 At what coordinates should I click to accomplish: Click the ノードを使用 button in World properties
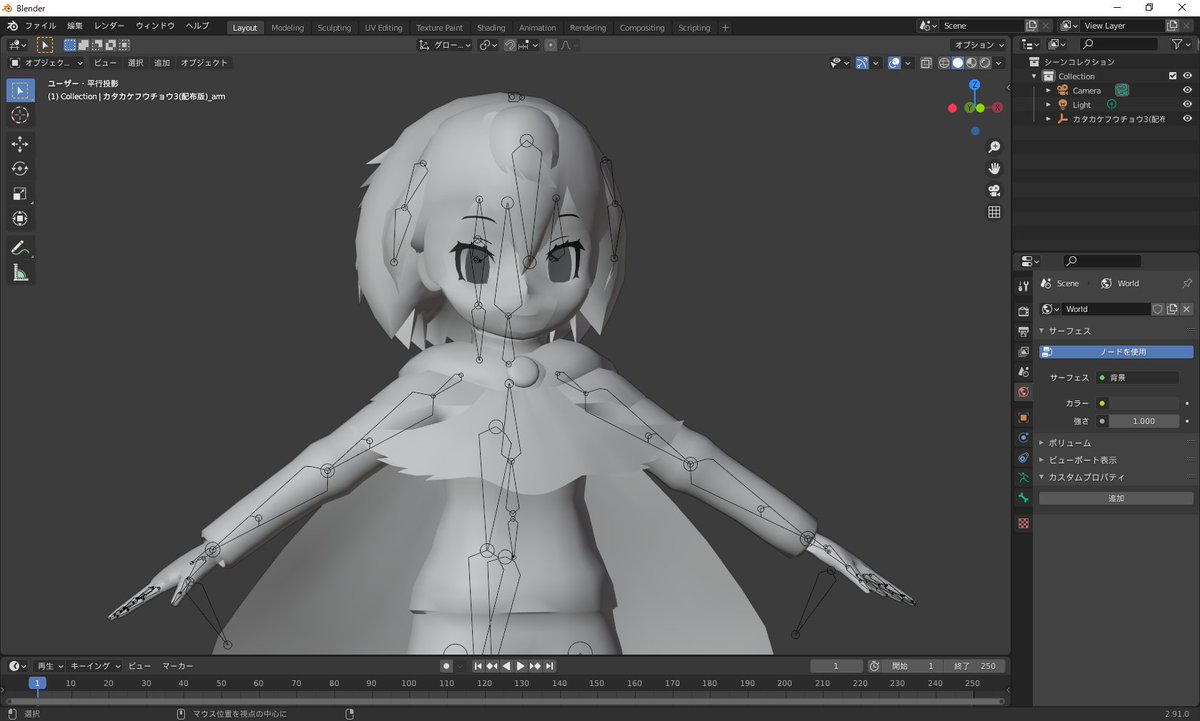coord(1115,351)
